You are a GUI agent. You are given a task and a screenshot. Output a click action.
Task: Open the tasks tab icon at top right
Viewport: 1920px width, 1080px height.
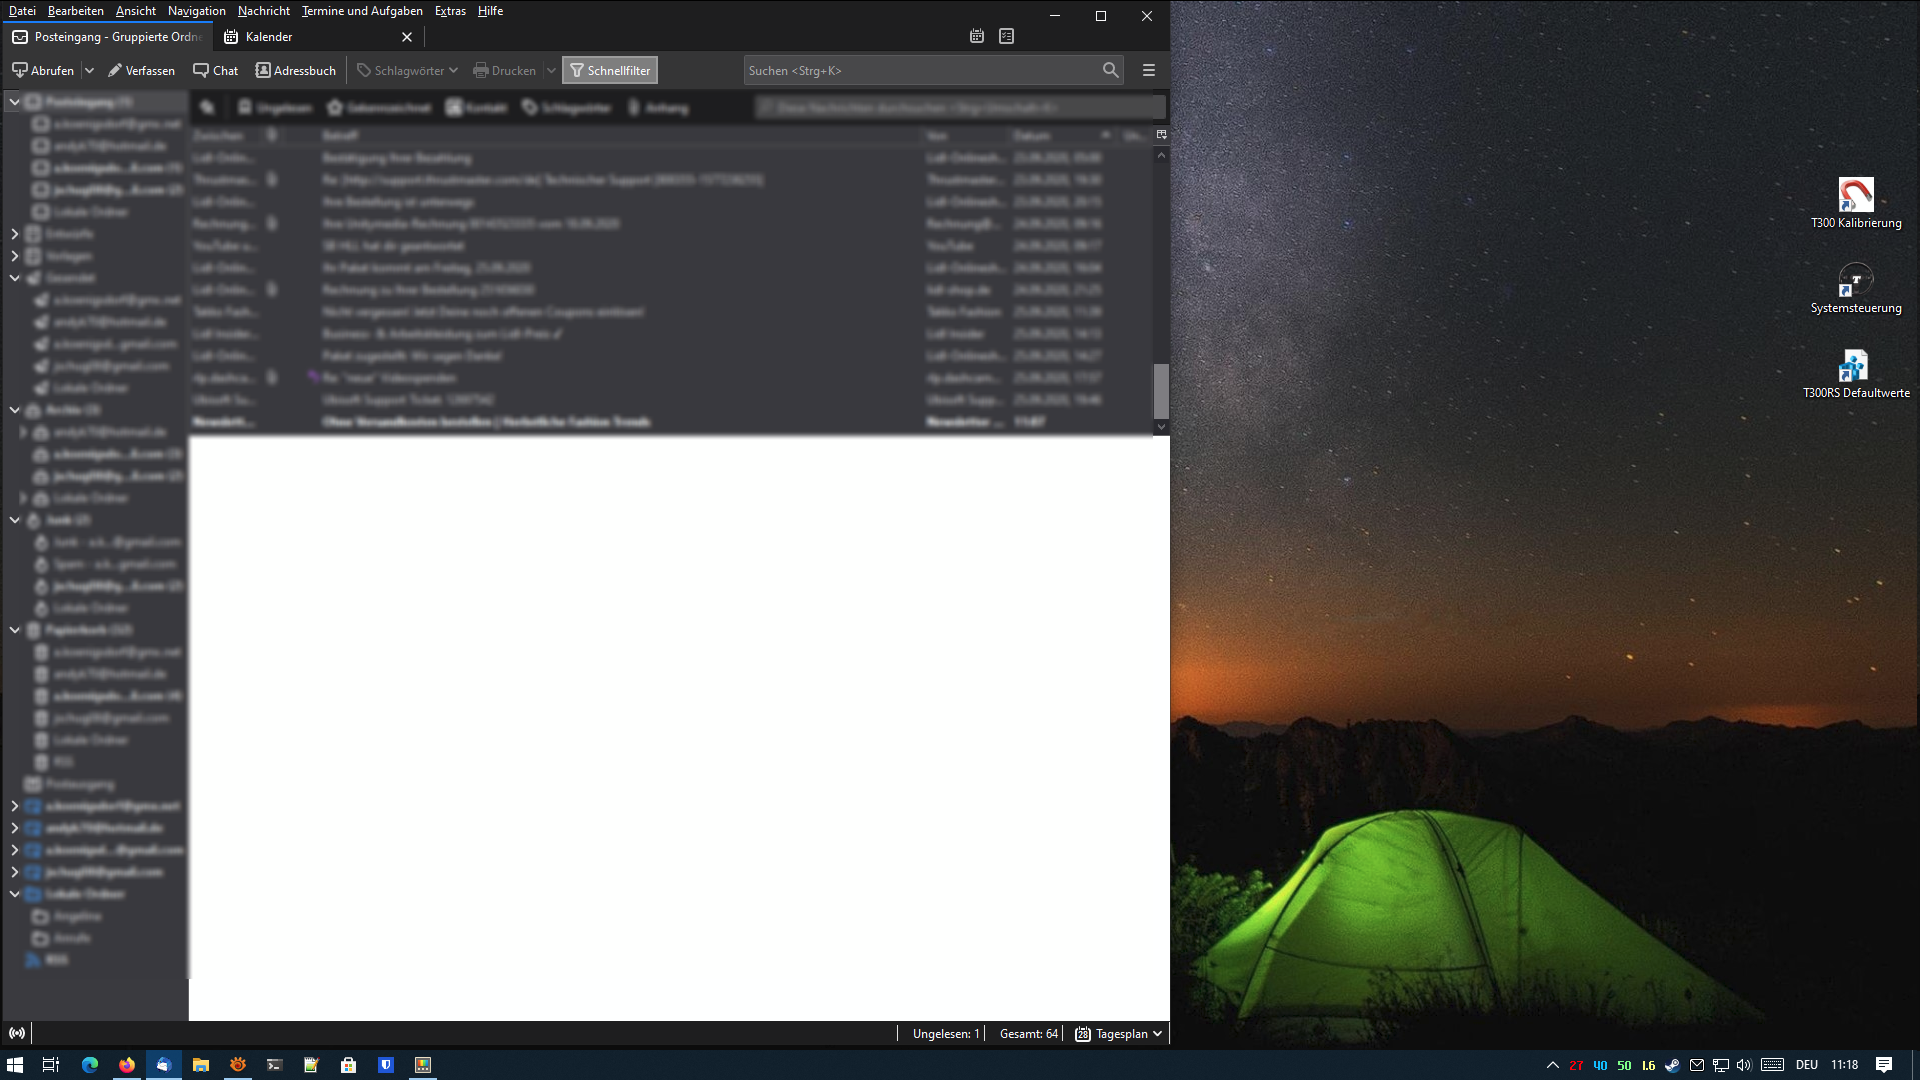(1006, 36)
